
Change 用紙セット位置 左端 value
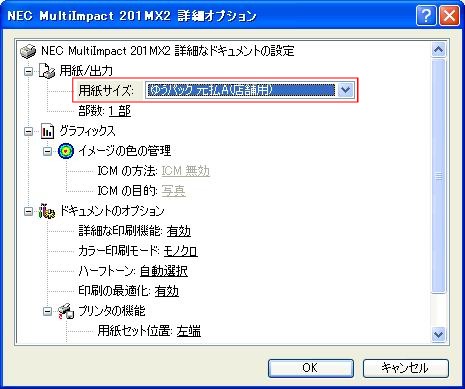pyautogui.click(x=189, y=331)
